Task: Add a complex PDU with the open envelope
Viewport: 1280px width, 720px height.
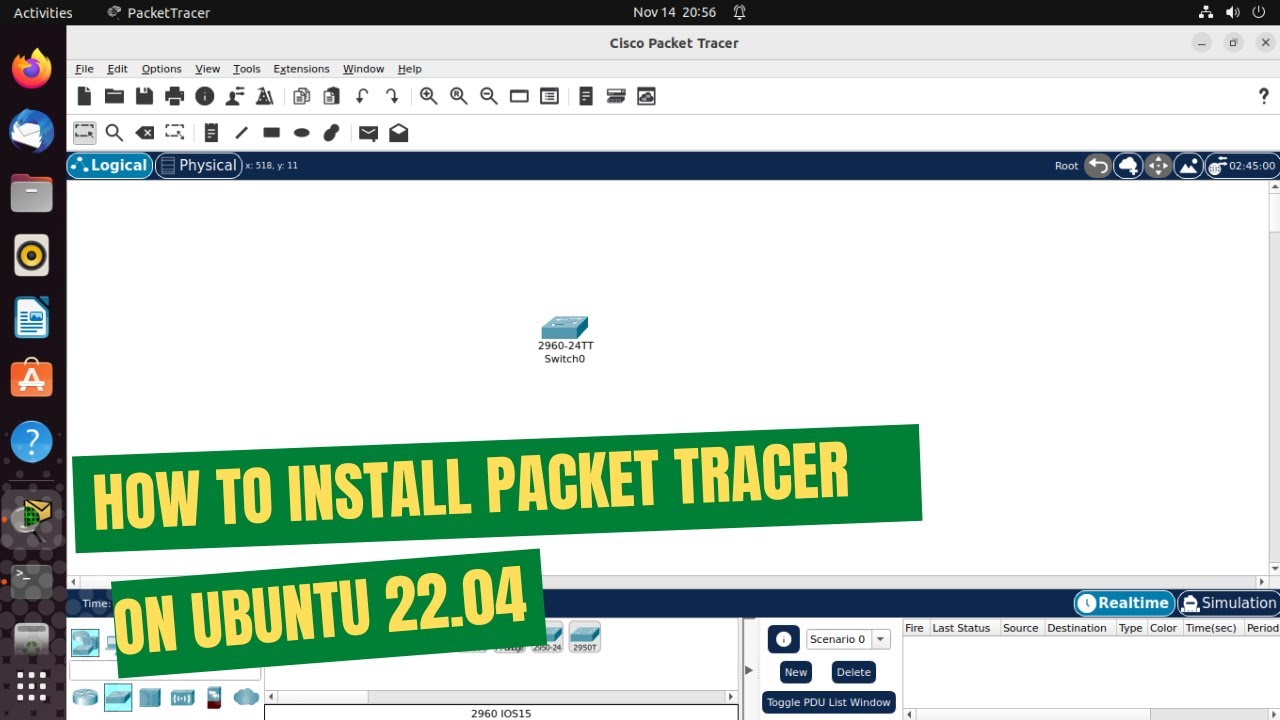Action: click(x=399, y=133)
